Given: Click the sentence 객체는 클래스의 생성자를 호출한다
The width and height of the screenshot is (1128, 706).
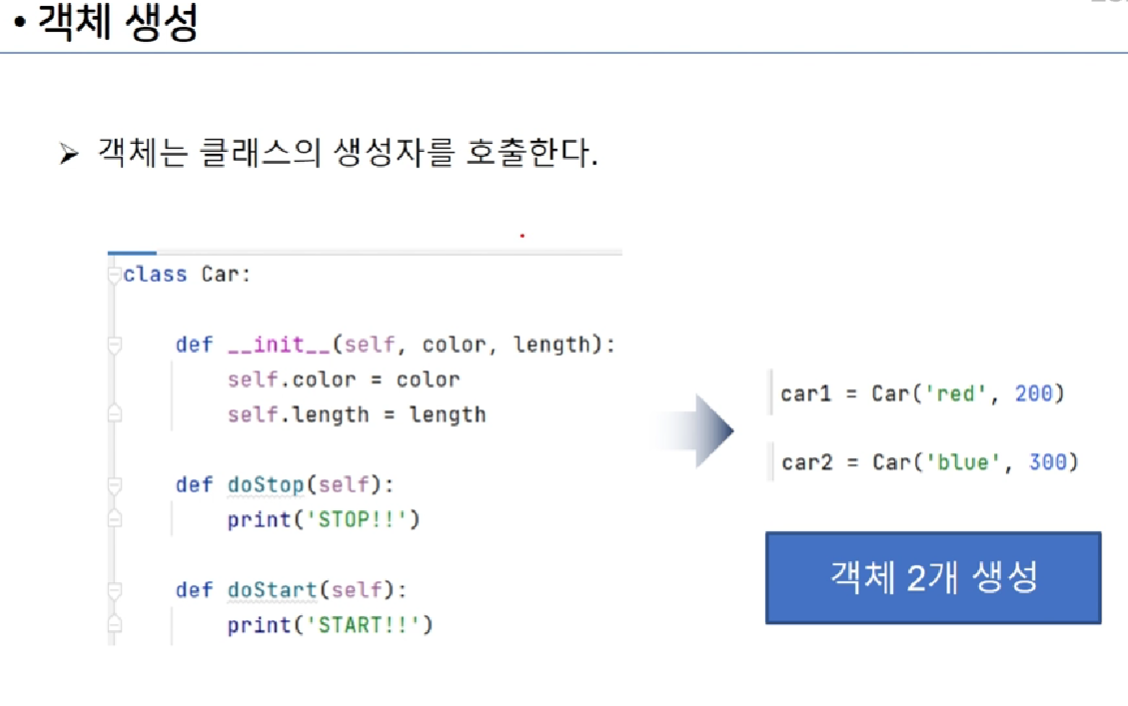Looking at the screenshot, I should (x=347, y=153).
